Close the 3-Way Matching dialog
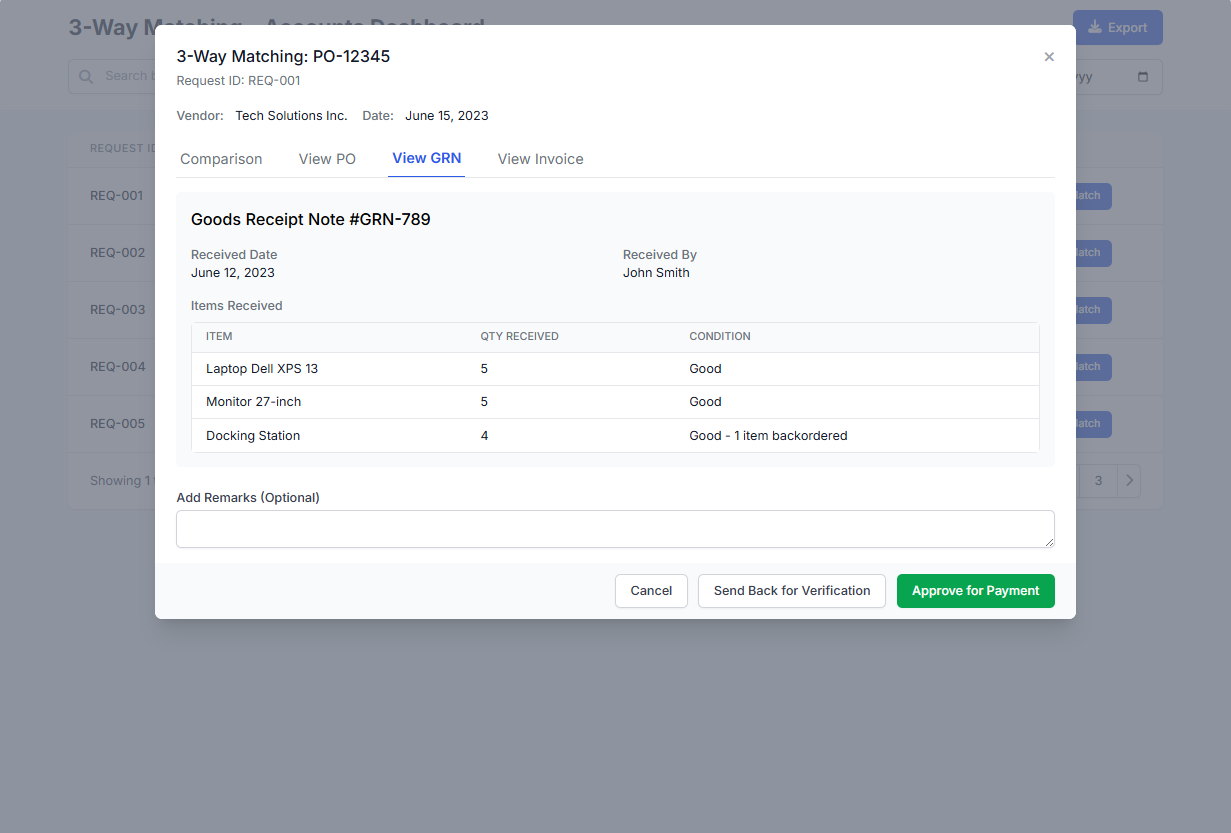Screen dimensions: 1231x833 coord(1049,57)
